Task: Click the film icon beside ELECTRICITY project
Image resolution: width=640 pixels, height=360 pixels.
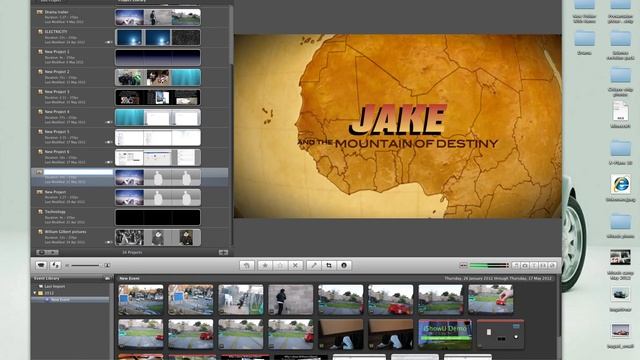Action: click(40, 32)
